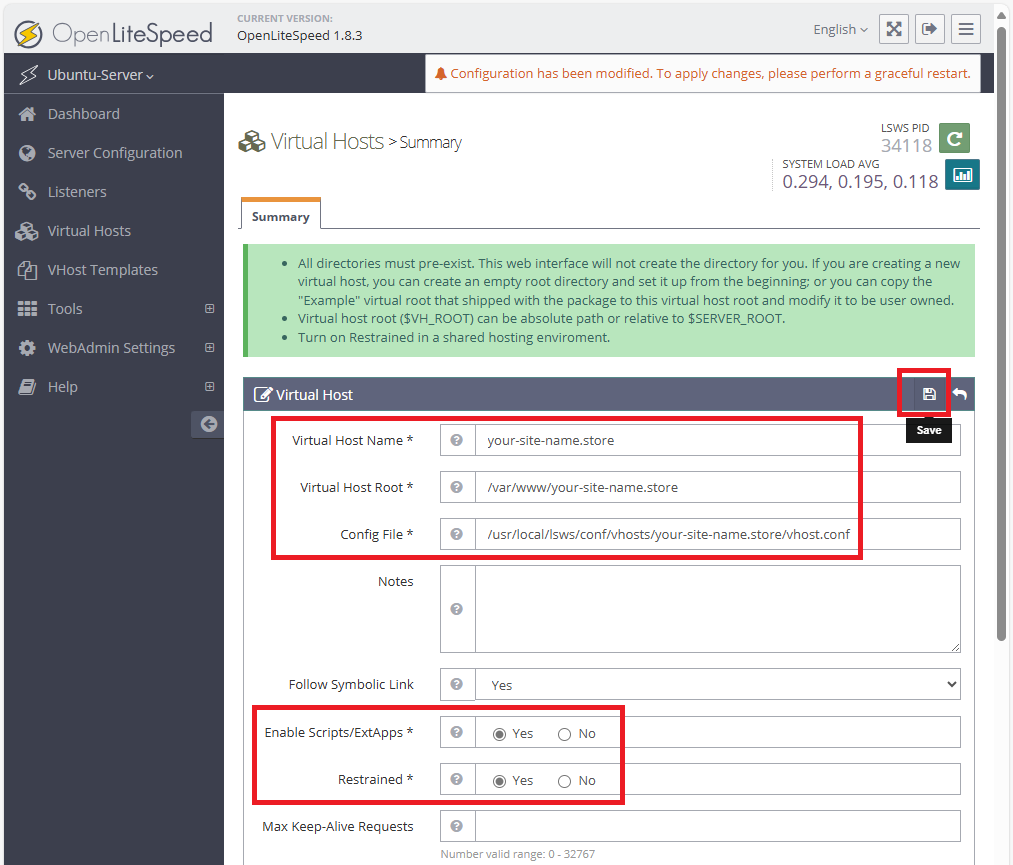Screen dimensions: 1013x865
Task: Expand the Help submenu
Action: point(209,386)
